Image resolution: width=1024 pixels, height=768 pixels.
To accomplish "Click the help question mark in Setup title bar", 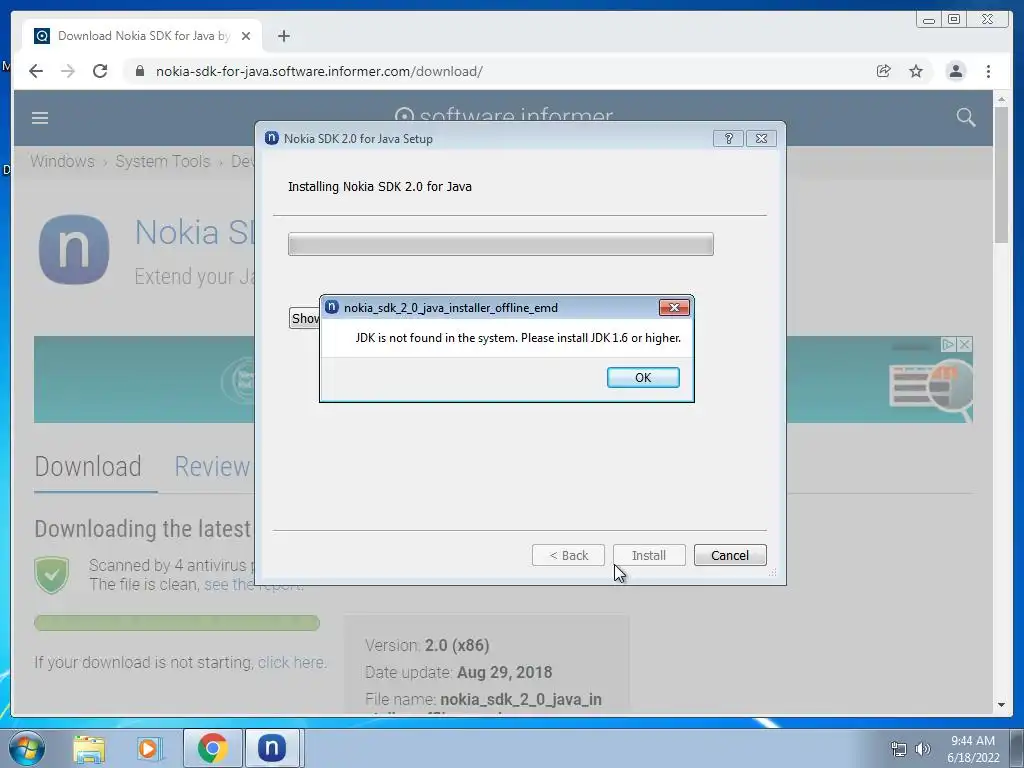I will (728, 138).
